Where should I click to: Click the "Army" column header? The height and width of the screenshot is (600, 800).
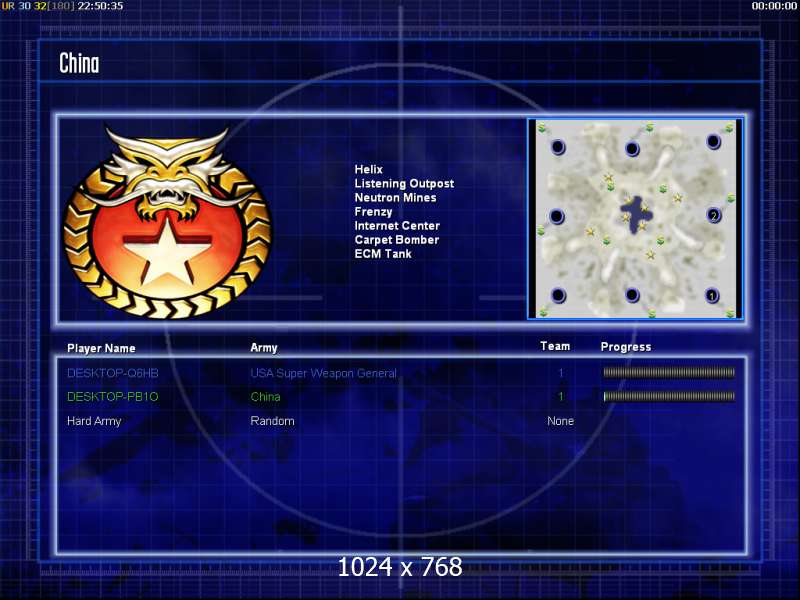pyautogui.click(x=264, y=348)
